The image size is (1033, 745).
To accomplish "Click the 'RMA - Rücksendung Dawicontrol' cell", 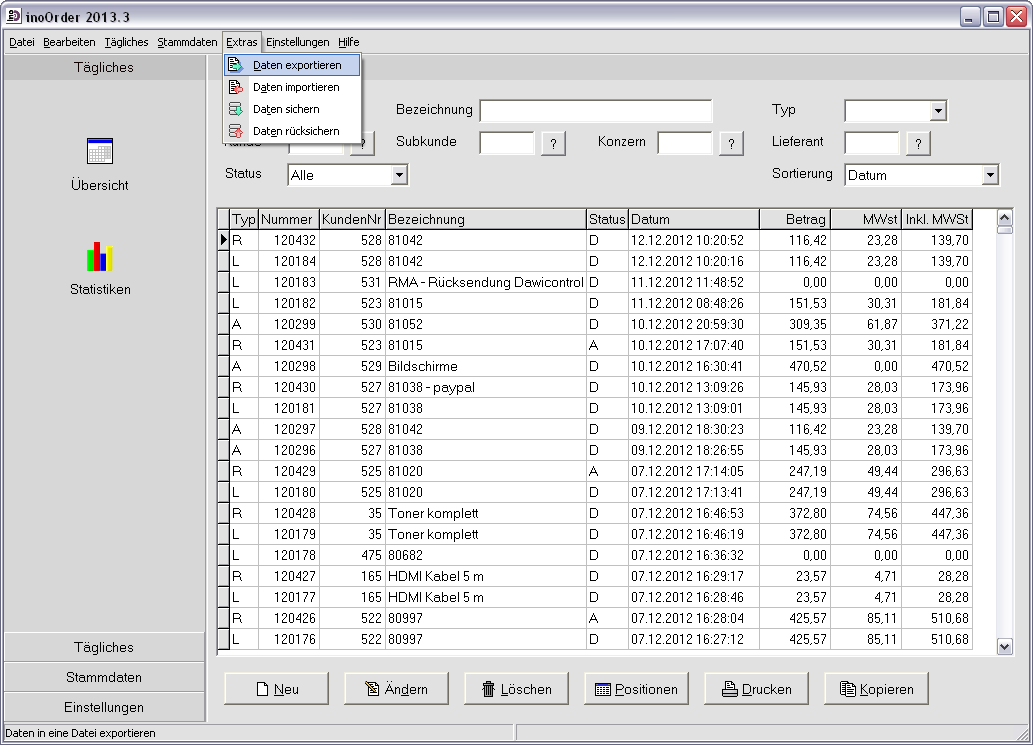I will click(x=486, y=282).
